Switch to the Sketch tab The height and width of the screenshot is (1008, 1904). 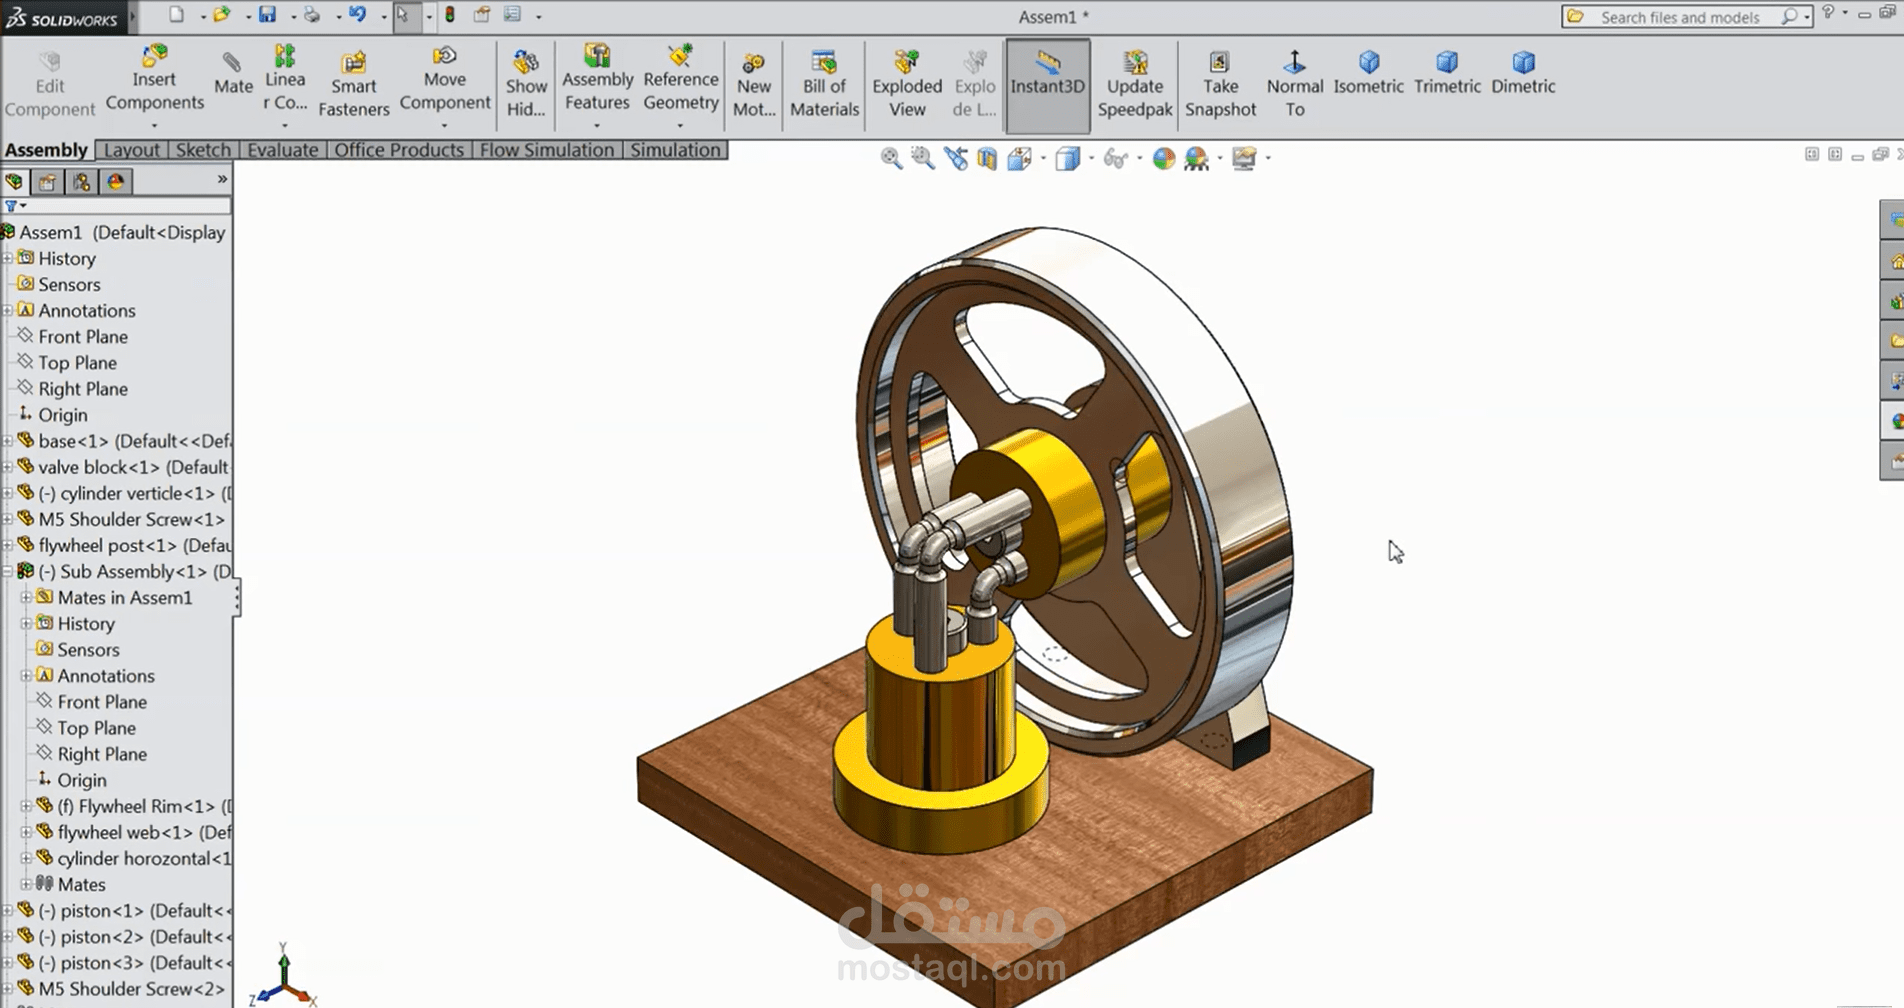(x=203, y=150)
